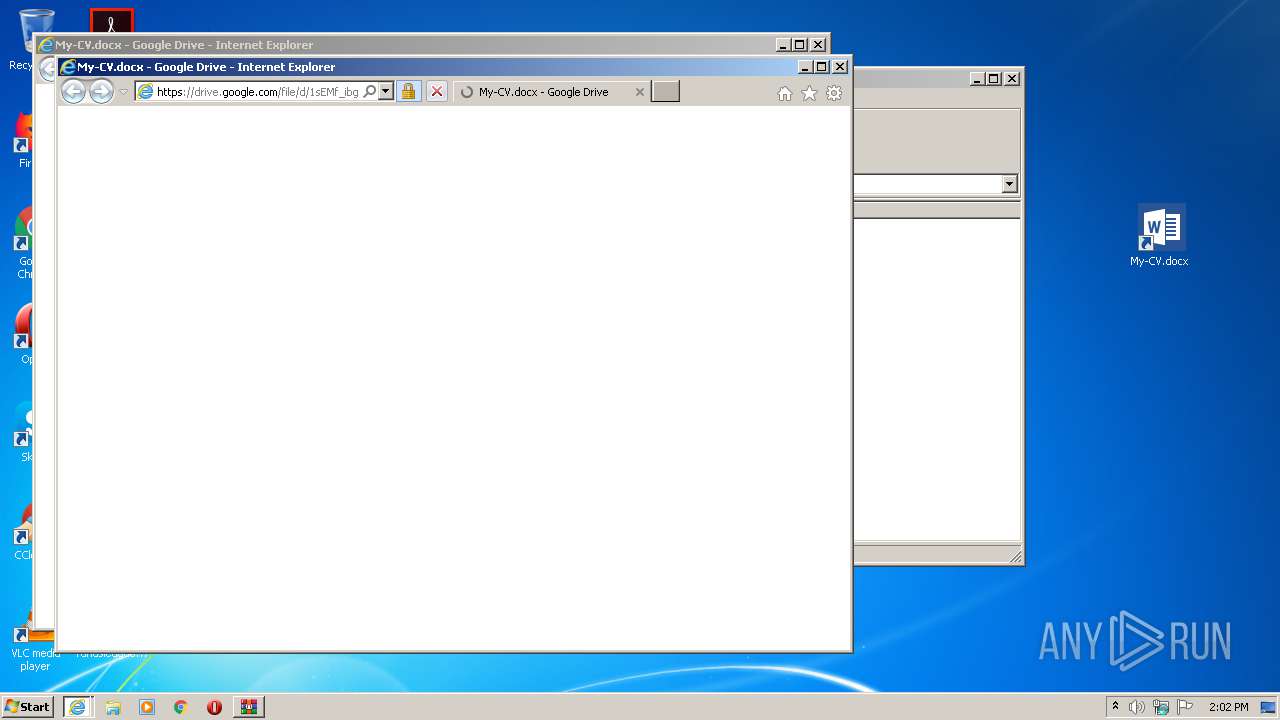
Task: Open the Adobe Reader desktop icon
Action: click(x=111, y=21)
